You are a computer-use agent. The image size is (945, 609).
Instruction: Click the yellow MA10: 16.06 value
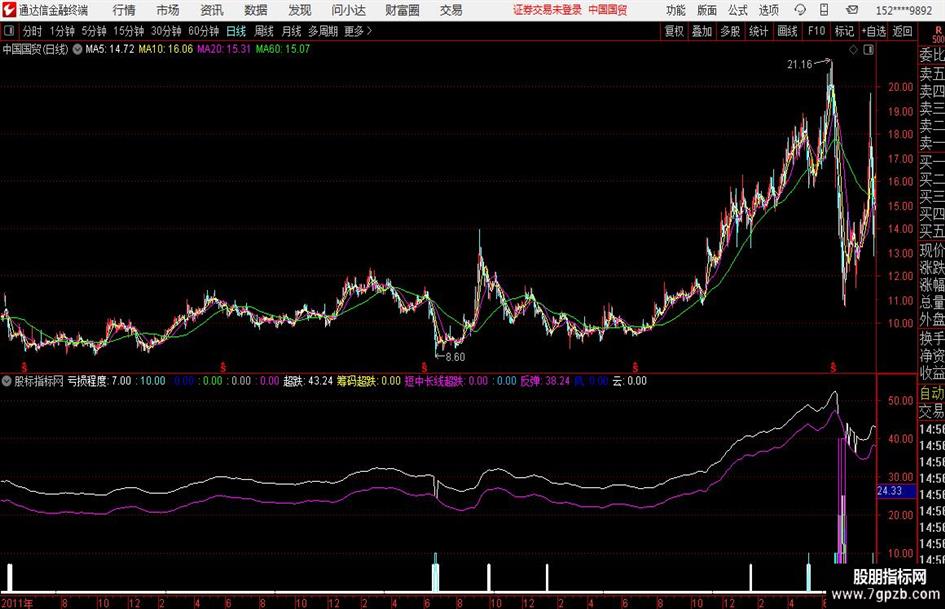[x=166, y=49]
